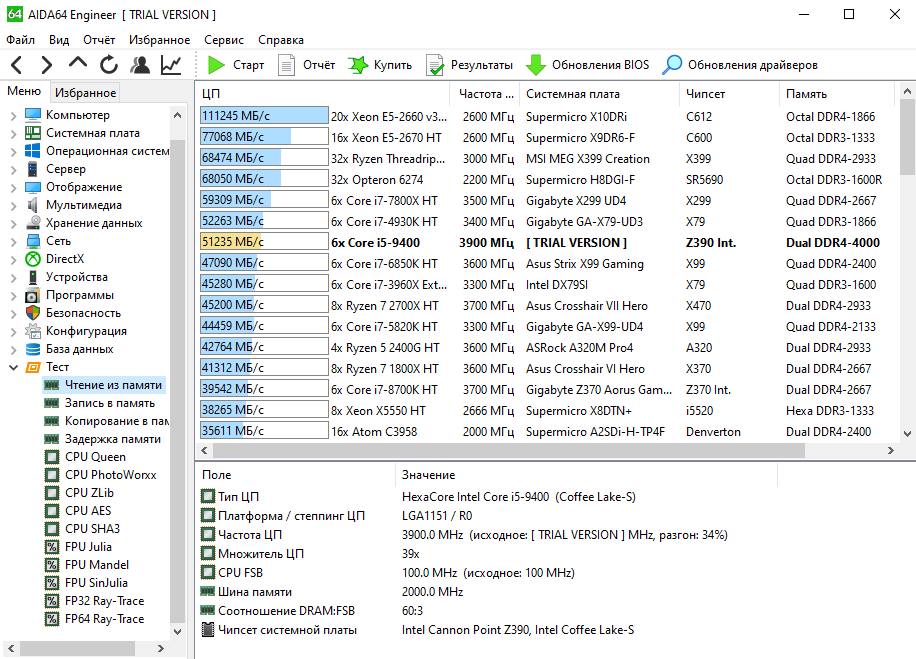Expand the Отображение tree node
This screenshot has width=916, height=659.
tap(13, 188)
